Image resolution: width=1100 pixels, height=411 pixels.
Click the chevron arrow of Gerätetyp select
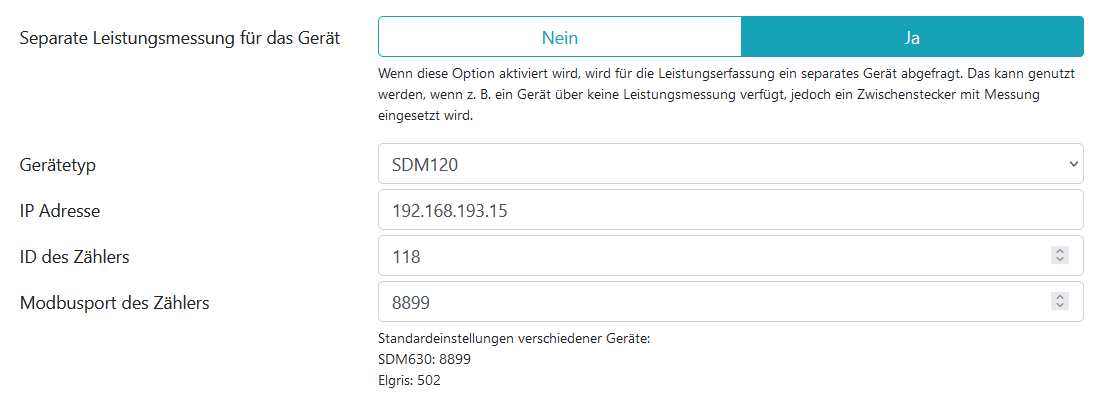[1073, 164]
